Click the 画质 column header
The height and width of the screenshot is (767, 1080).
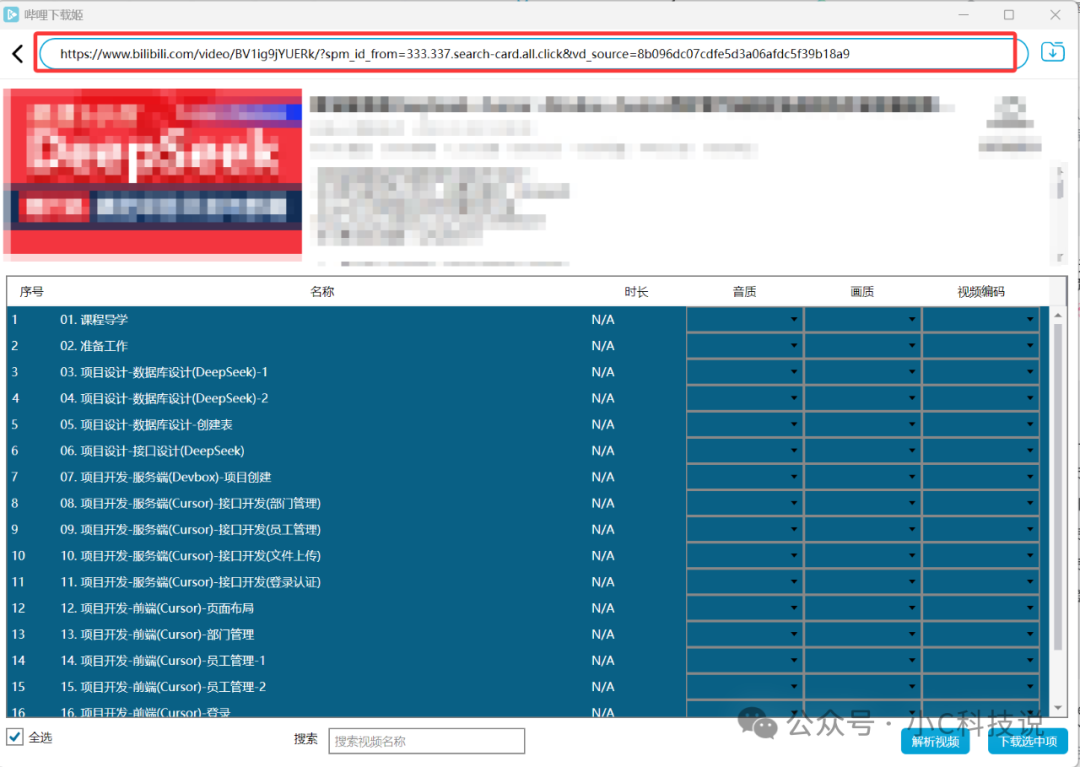click(x=862, y=292)
